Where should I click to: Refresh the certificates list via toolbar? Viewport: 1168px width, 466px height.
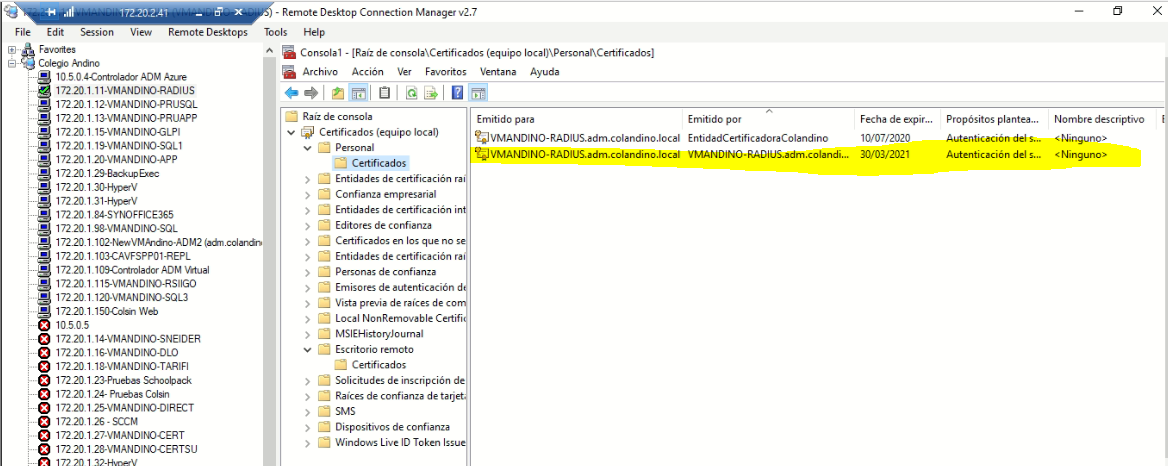point(411,93)
